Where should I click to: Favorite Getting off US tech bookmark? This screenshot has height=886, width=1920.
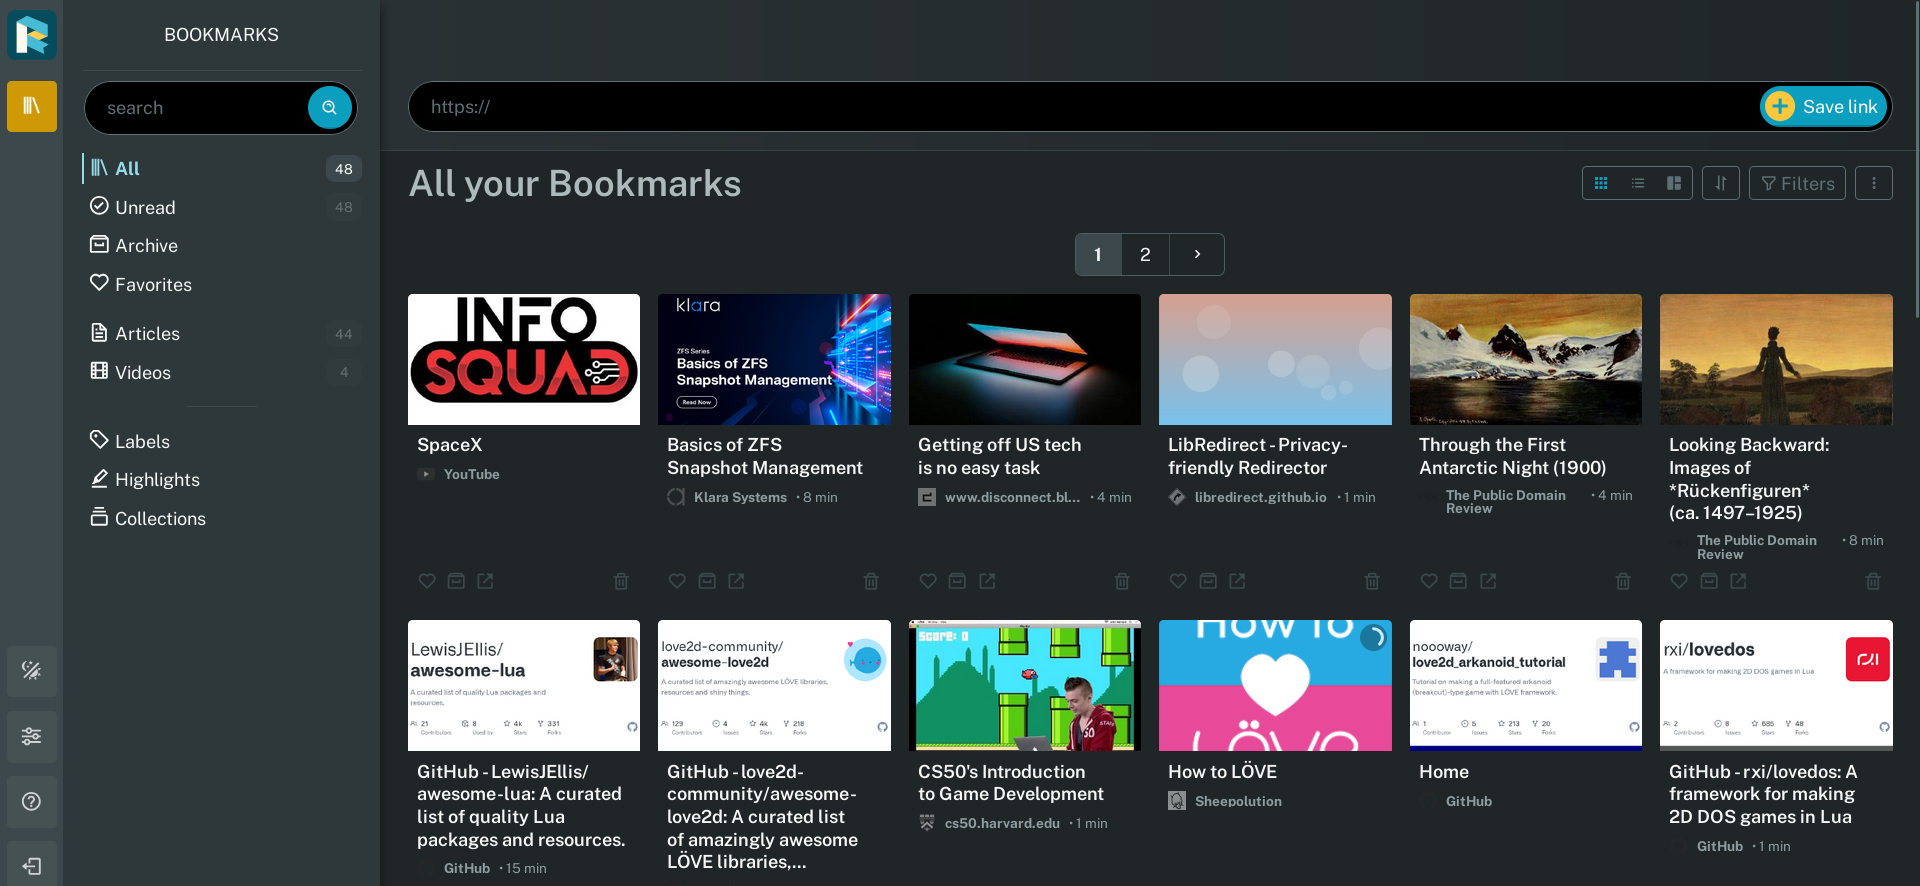pos(928,581)
